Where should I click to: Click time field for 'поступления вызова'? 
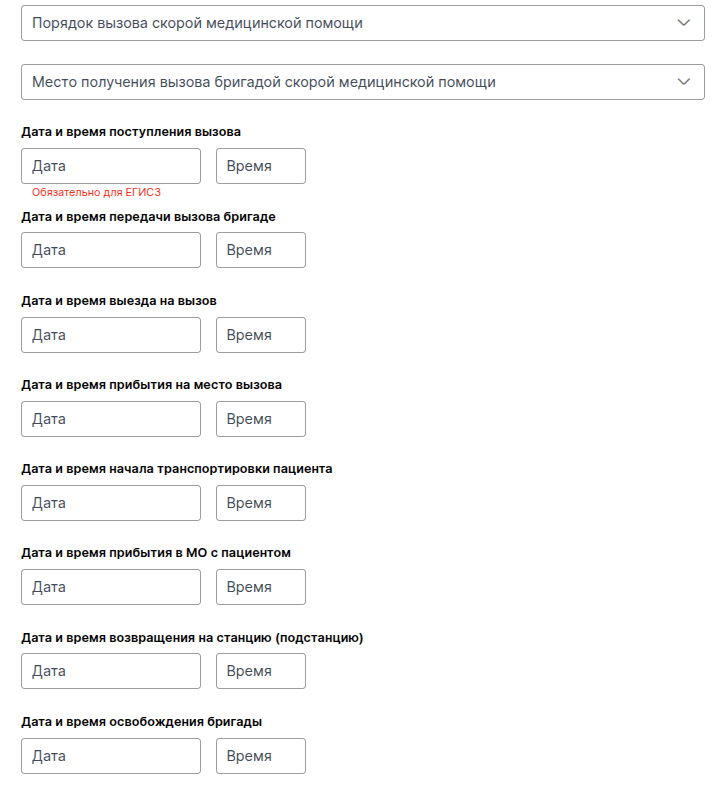[x=260, y=166]
